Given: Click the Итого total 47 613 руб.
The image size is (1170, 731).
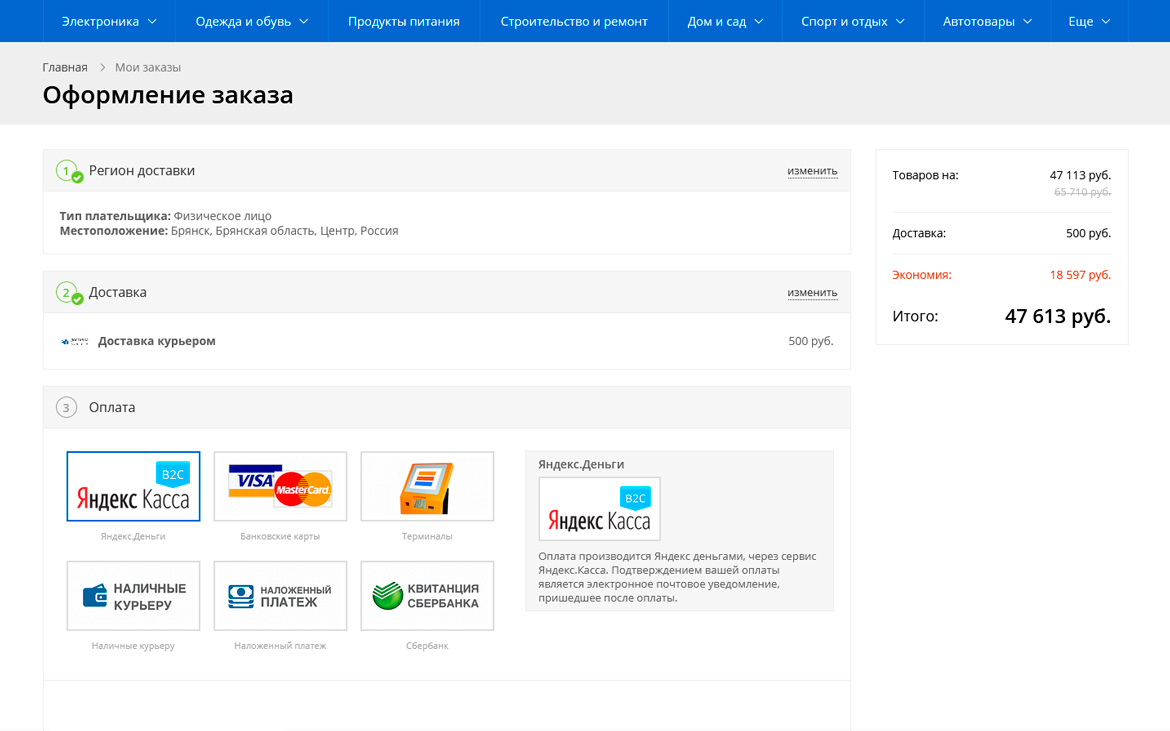Looking at the screenshot, I should pos(1057,316).
